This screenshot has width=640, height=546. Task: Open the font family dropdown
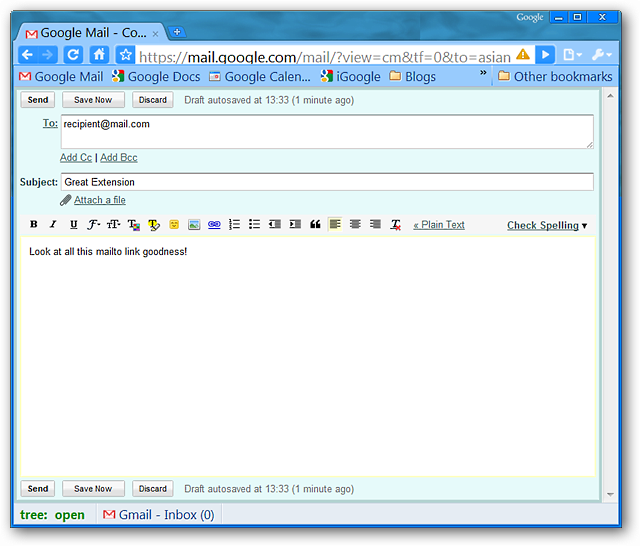[93, 225]
